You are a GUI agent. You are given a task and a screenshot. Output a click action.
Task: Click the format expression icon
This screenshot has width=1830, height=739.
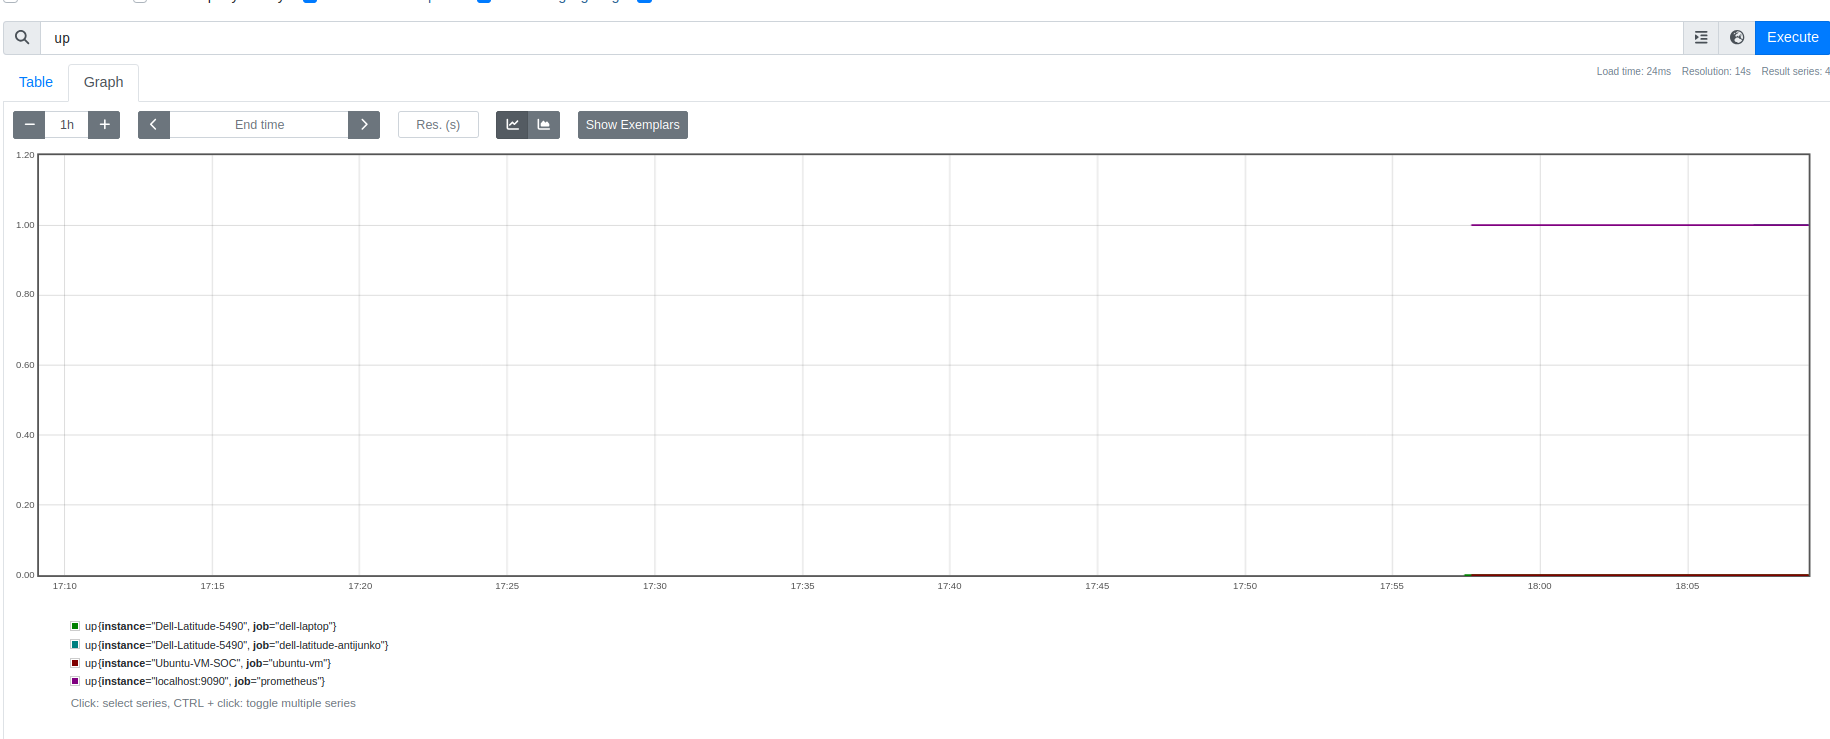tap(1701, 38)
